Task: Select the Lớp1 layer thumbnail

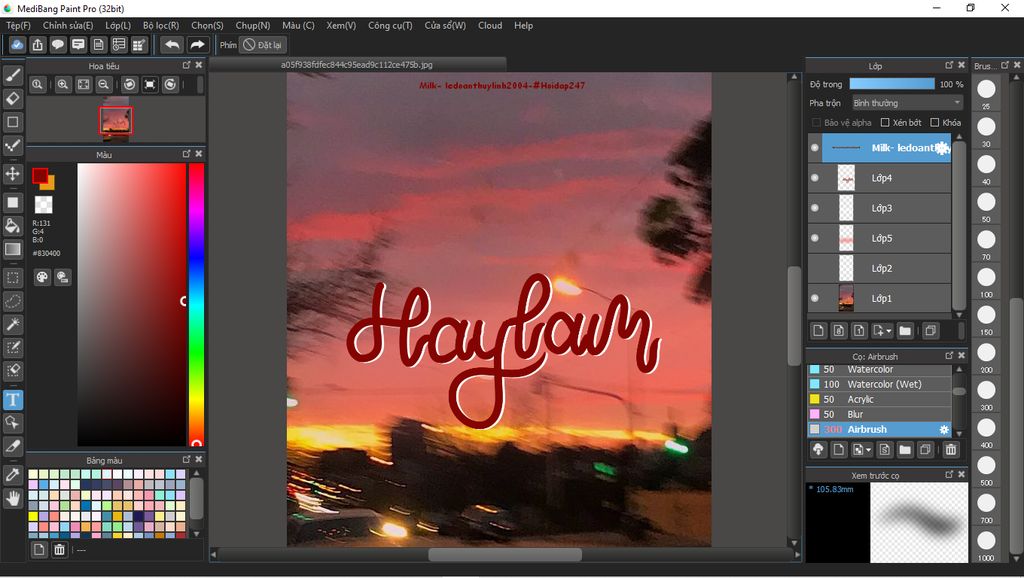Action: [846, 298]
